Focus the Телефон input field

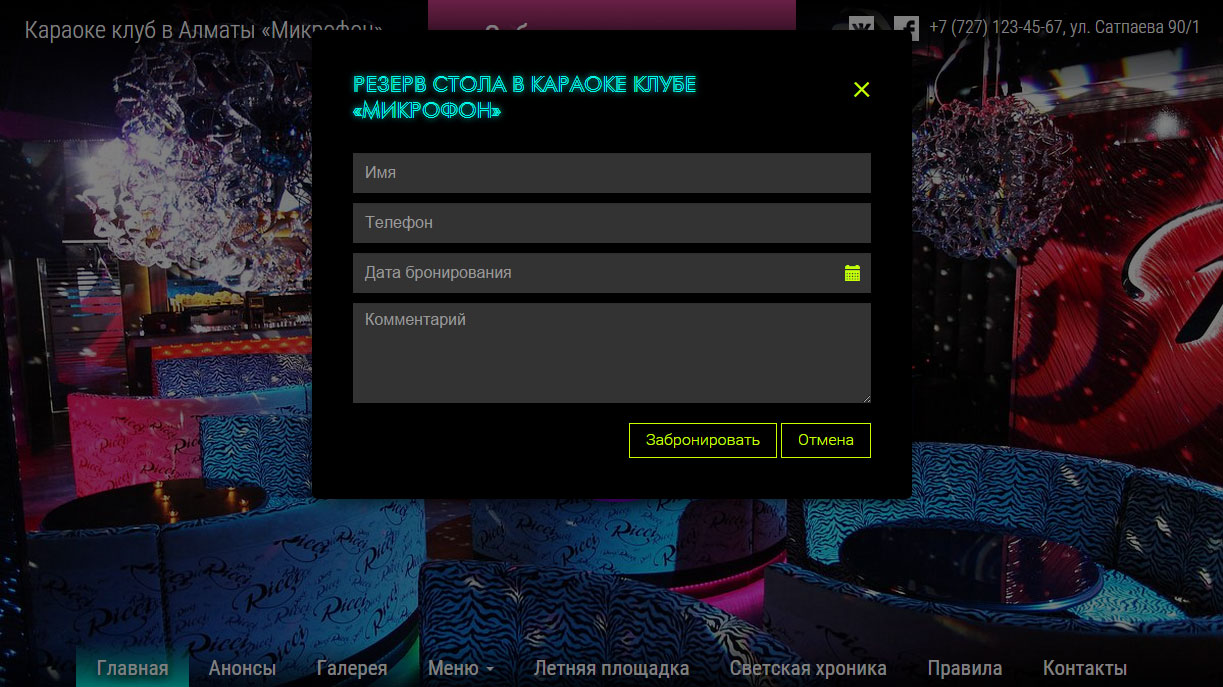[611, 223]
